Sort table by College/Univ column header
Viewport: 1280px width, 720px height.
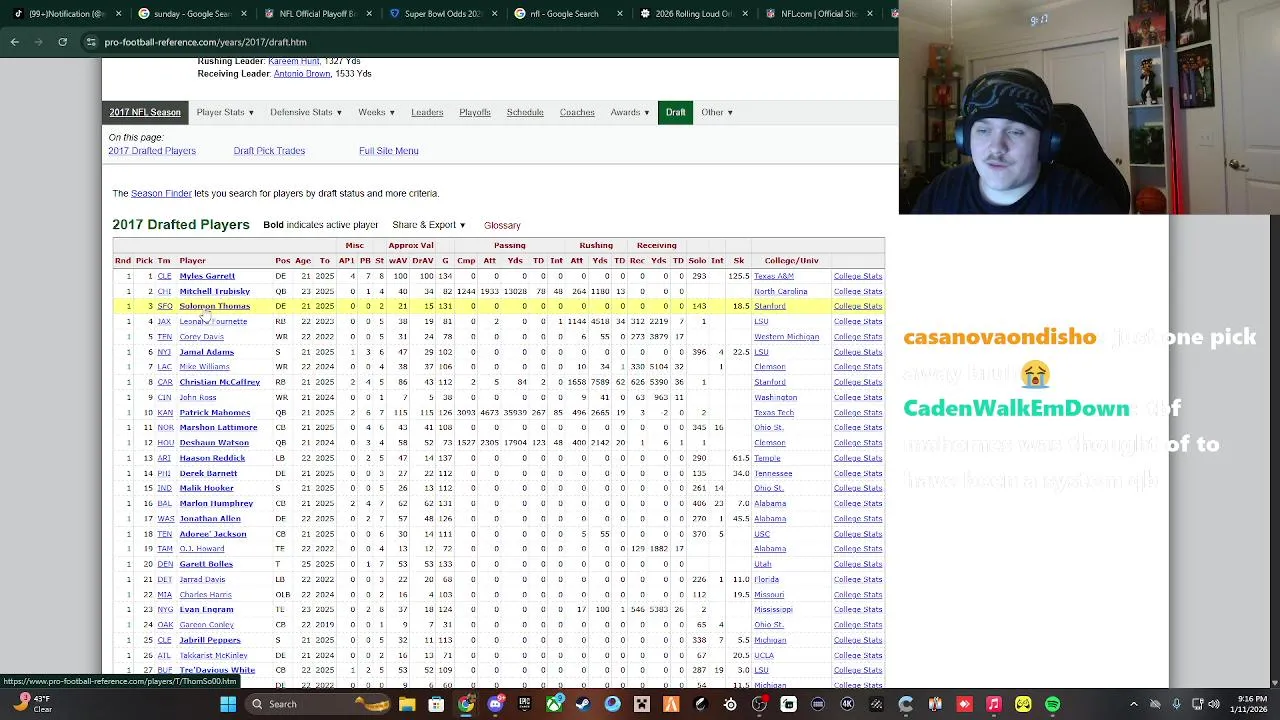point(792,260)
